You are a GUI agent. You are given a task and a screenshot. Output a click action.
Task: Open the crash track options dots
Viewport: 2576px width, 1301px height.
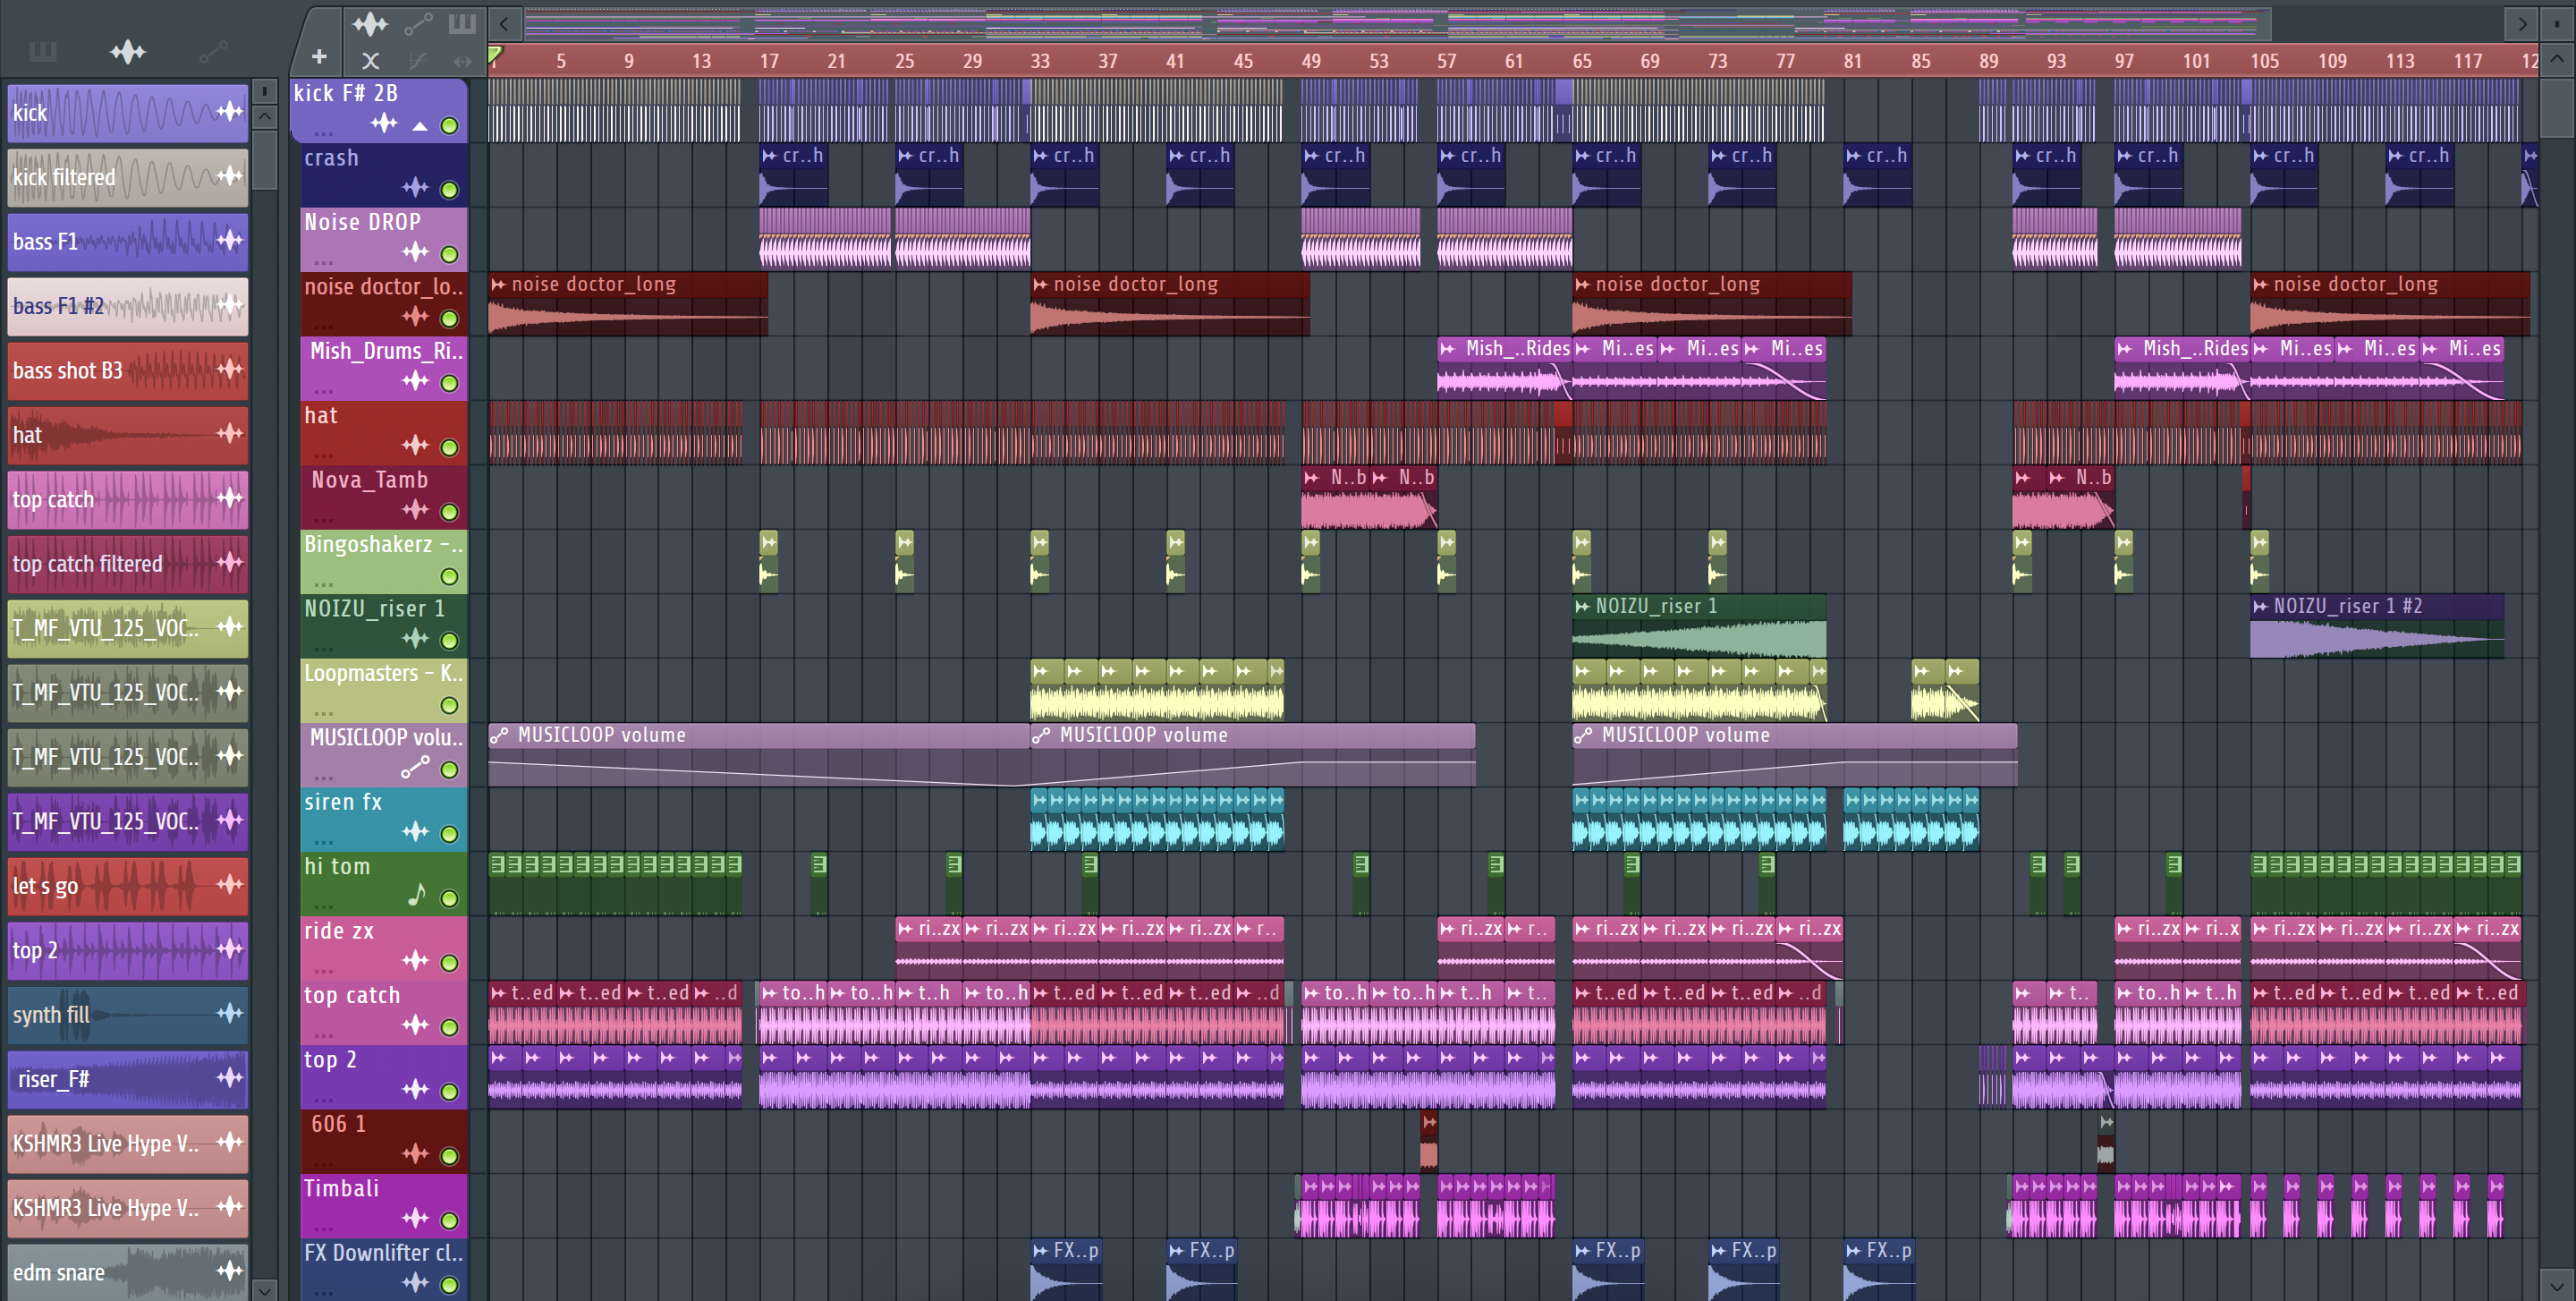tap(324, 198)
